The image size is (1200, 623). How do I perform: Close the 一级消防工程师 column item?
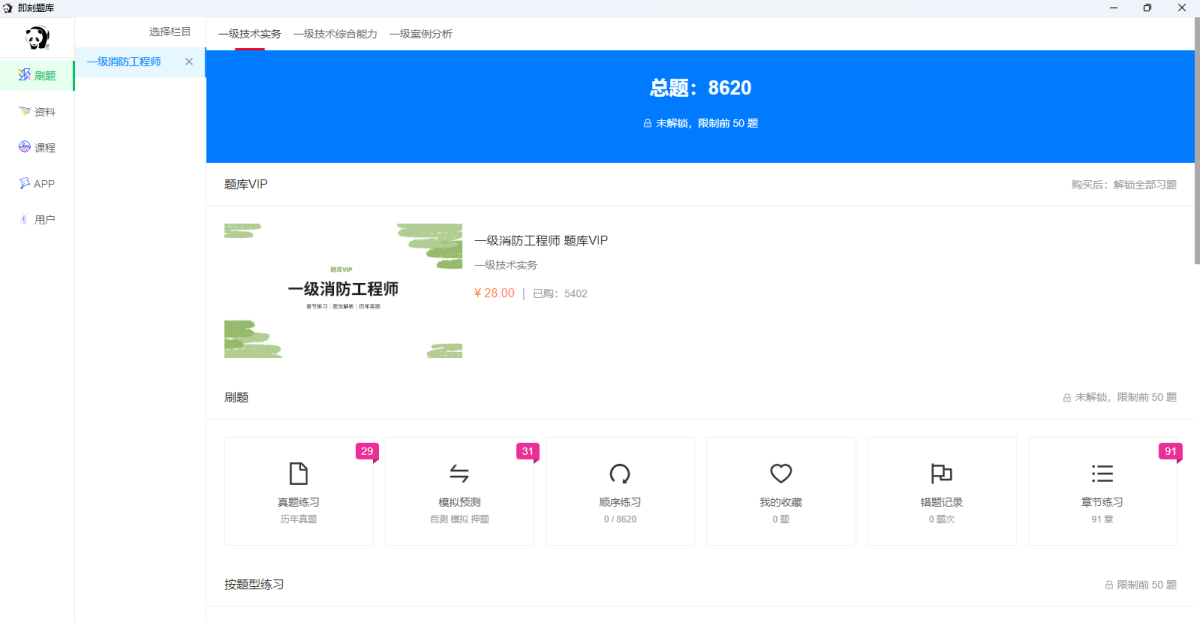click(x=189, y=62)
